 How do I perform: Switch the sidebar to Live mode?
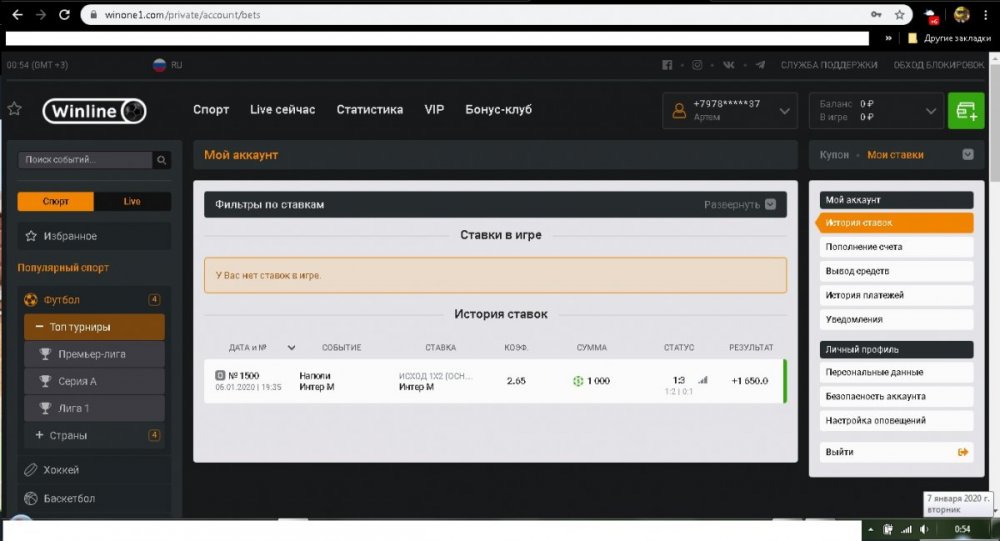[132, 201]
